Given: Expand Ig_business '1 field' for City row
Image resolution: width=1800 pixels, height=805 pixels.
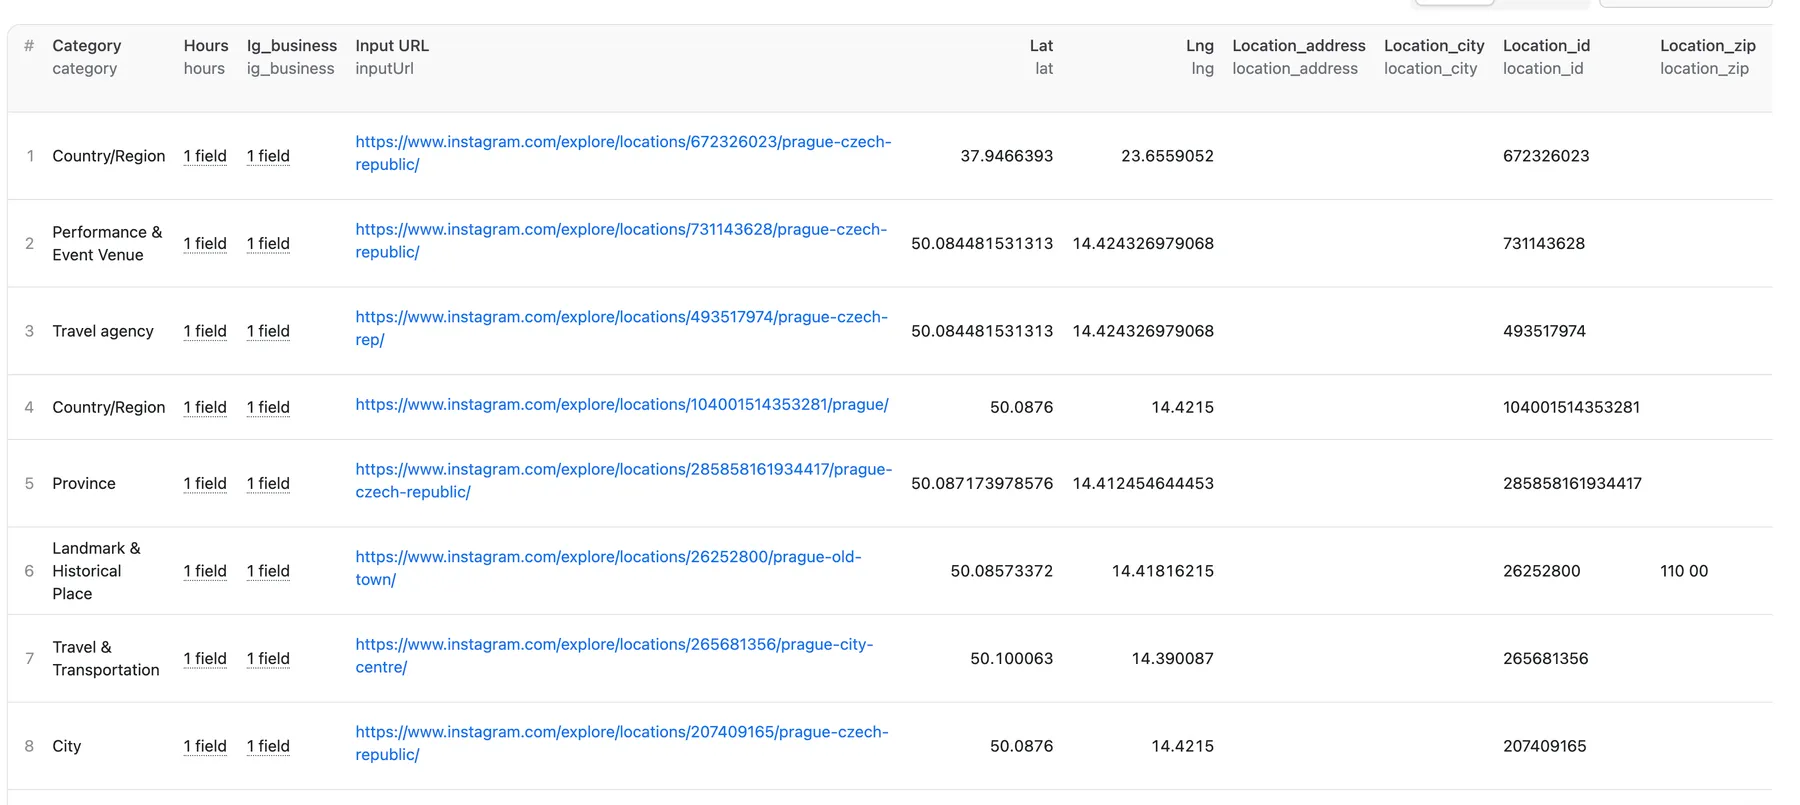Looking at the screenshot, I should pos(268,746).
